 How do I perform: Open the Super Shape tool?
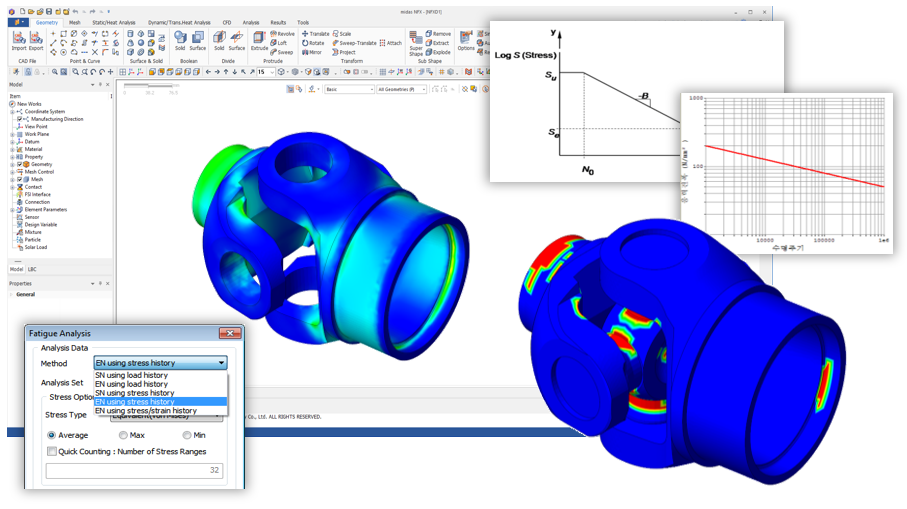click(x=416, y=43)
